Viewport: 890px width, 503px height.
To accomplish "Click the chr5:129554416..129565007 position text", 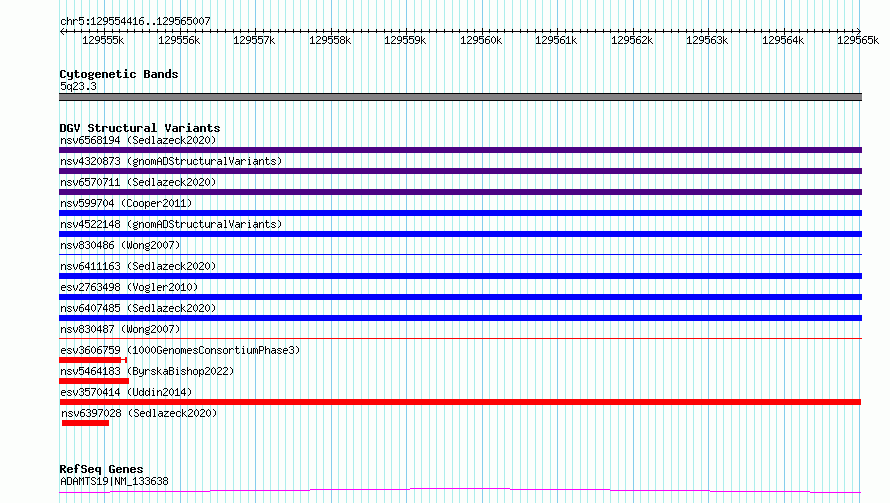I will point(135,21).
